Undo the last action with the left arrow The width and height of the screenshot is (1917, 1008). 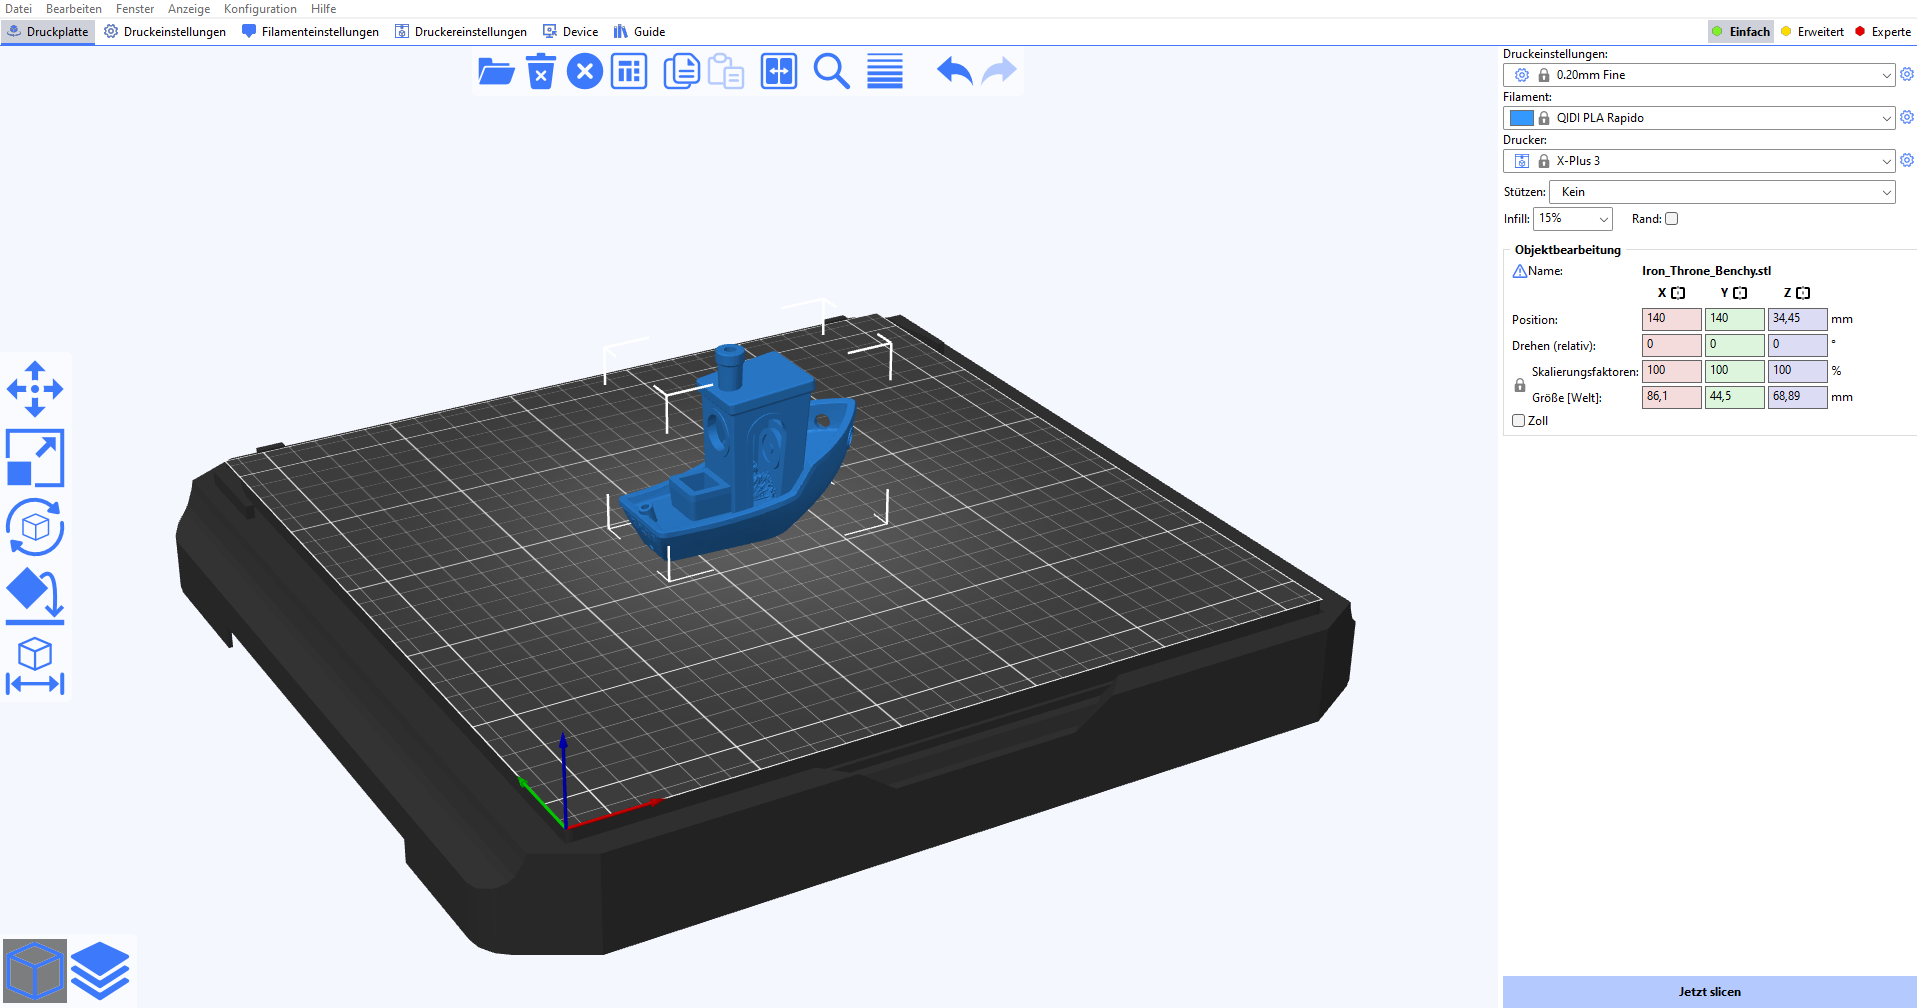pos(954,72)
